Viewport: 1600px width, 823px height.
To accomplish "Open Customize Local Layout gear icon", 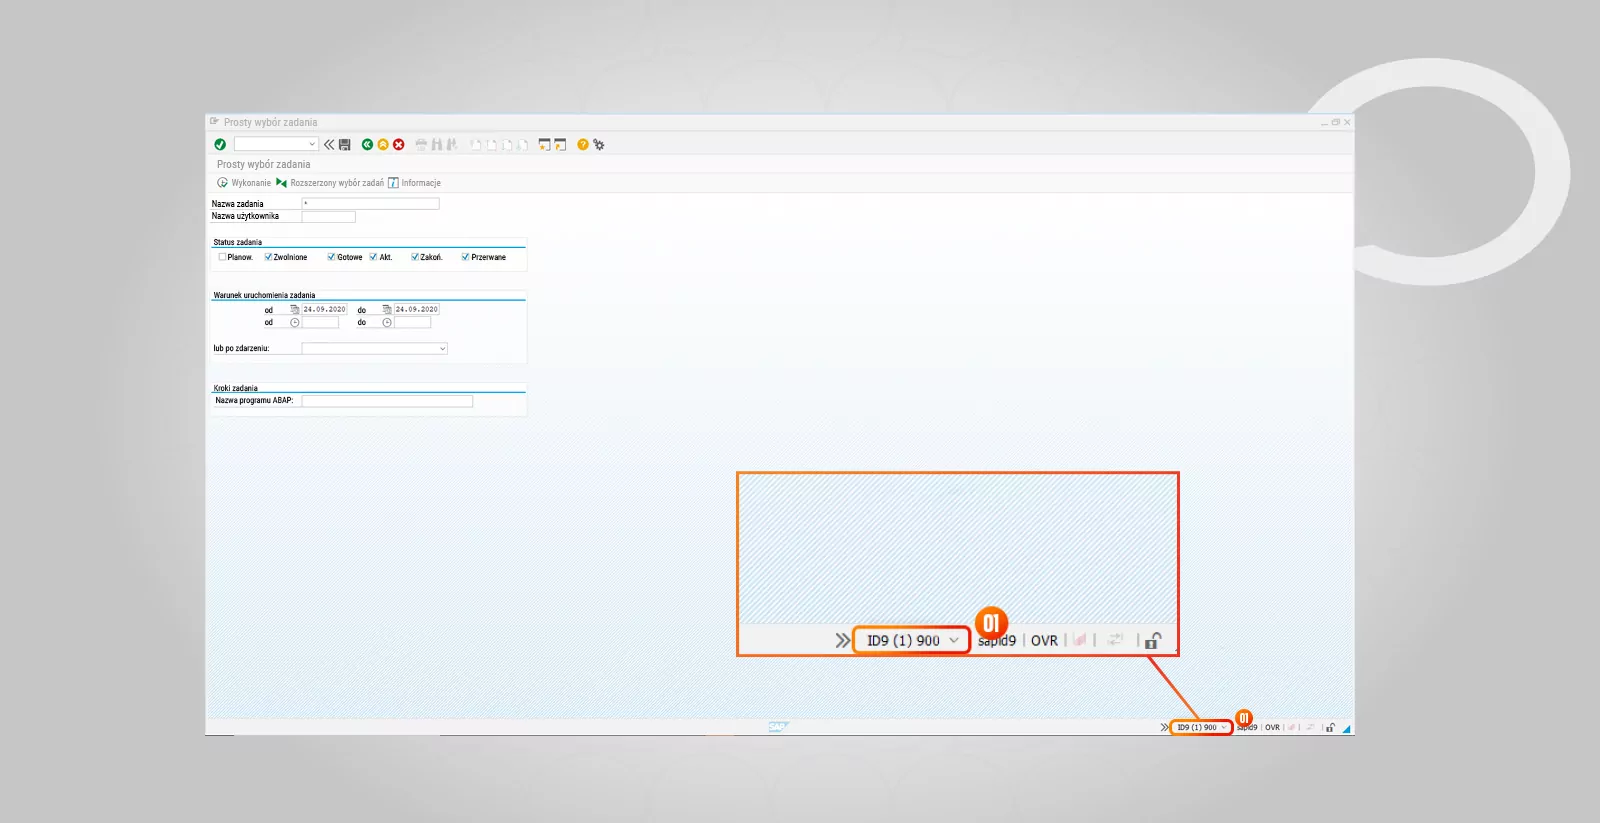I will [599, 145].
